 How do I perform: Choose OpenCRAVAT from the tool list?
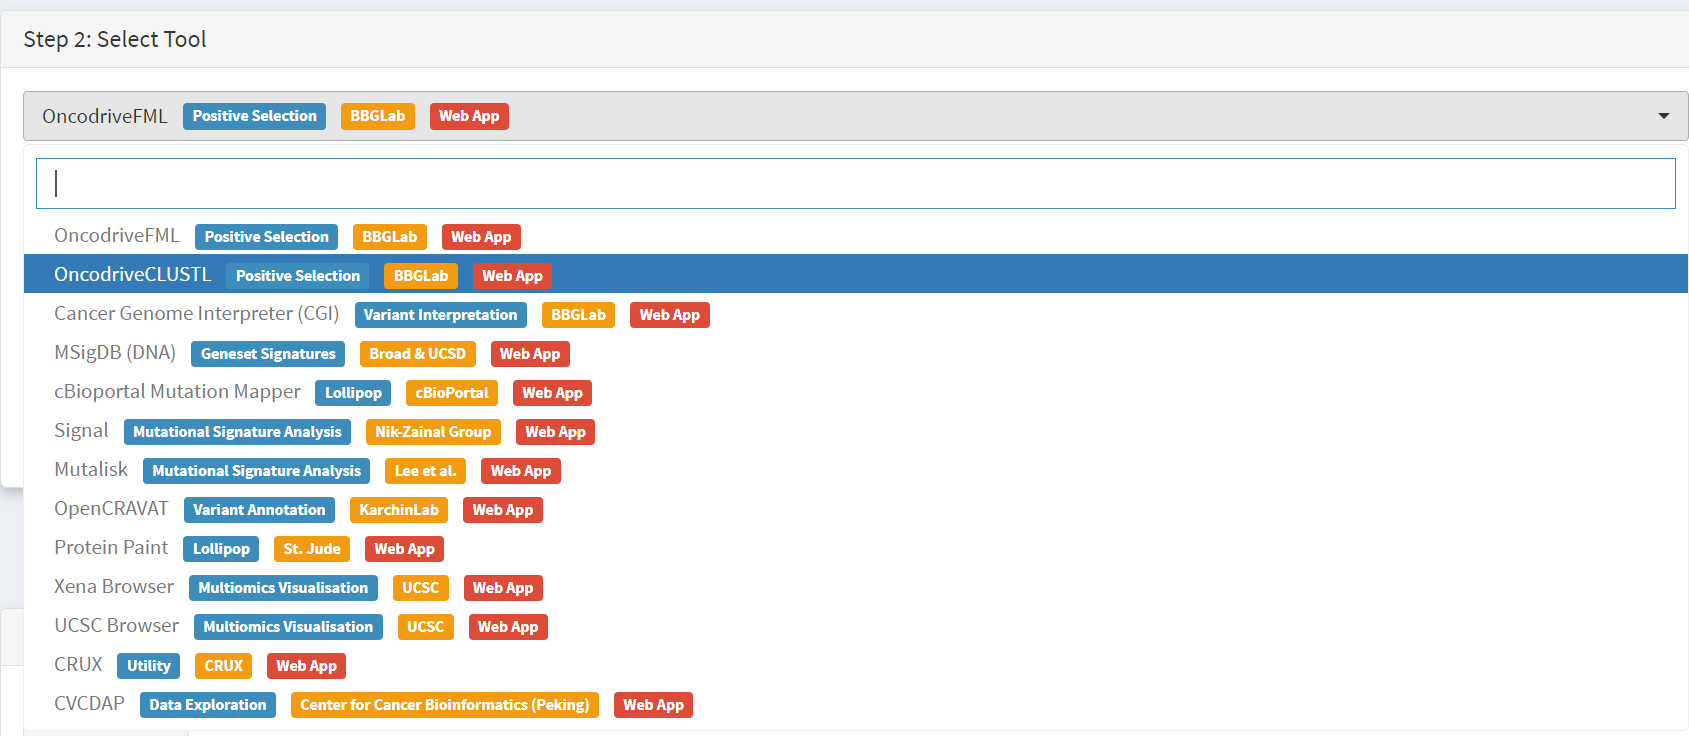[x=856, y=509]
